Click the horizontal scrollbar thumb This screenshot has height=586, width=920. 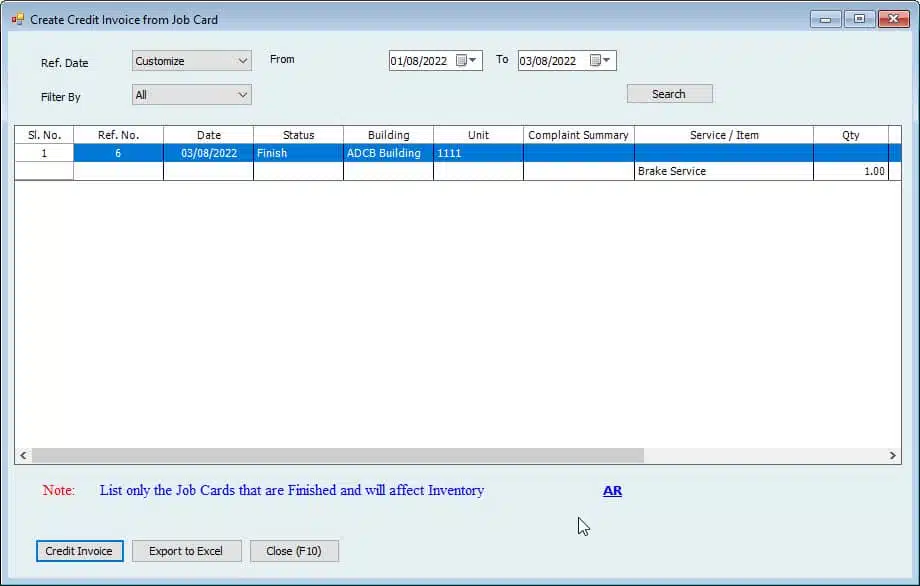[337, 456]
